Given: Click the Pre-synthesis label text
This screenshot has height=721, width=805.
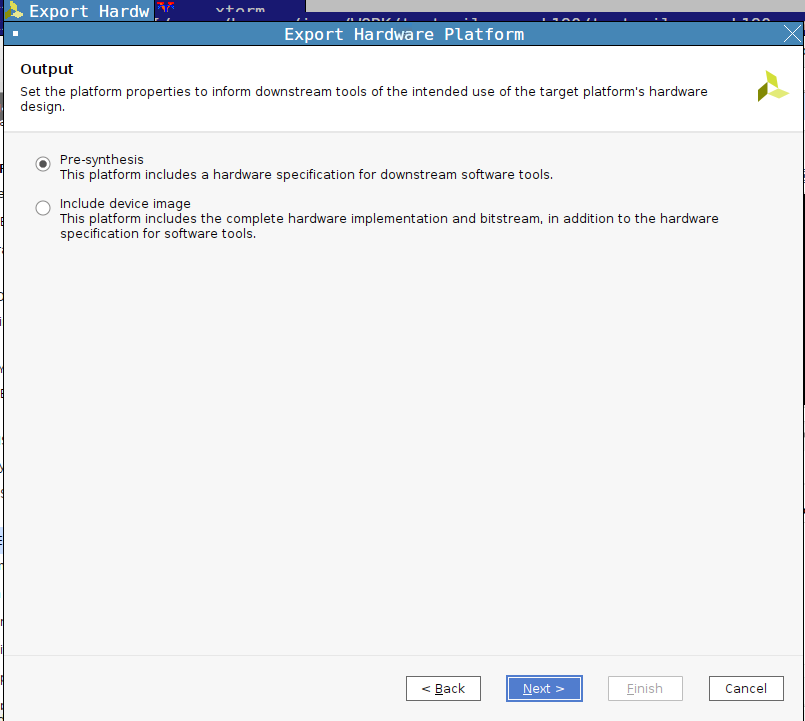Looking at the screenshot, I should coord(102,159).
